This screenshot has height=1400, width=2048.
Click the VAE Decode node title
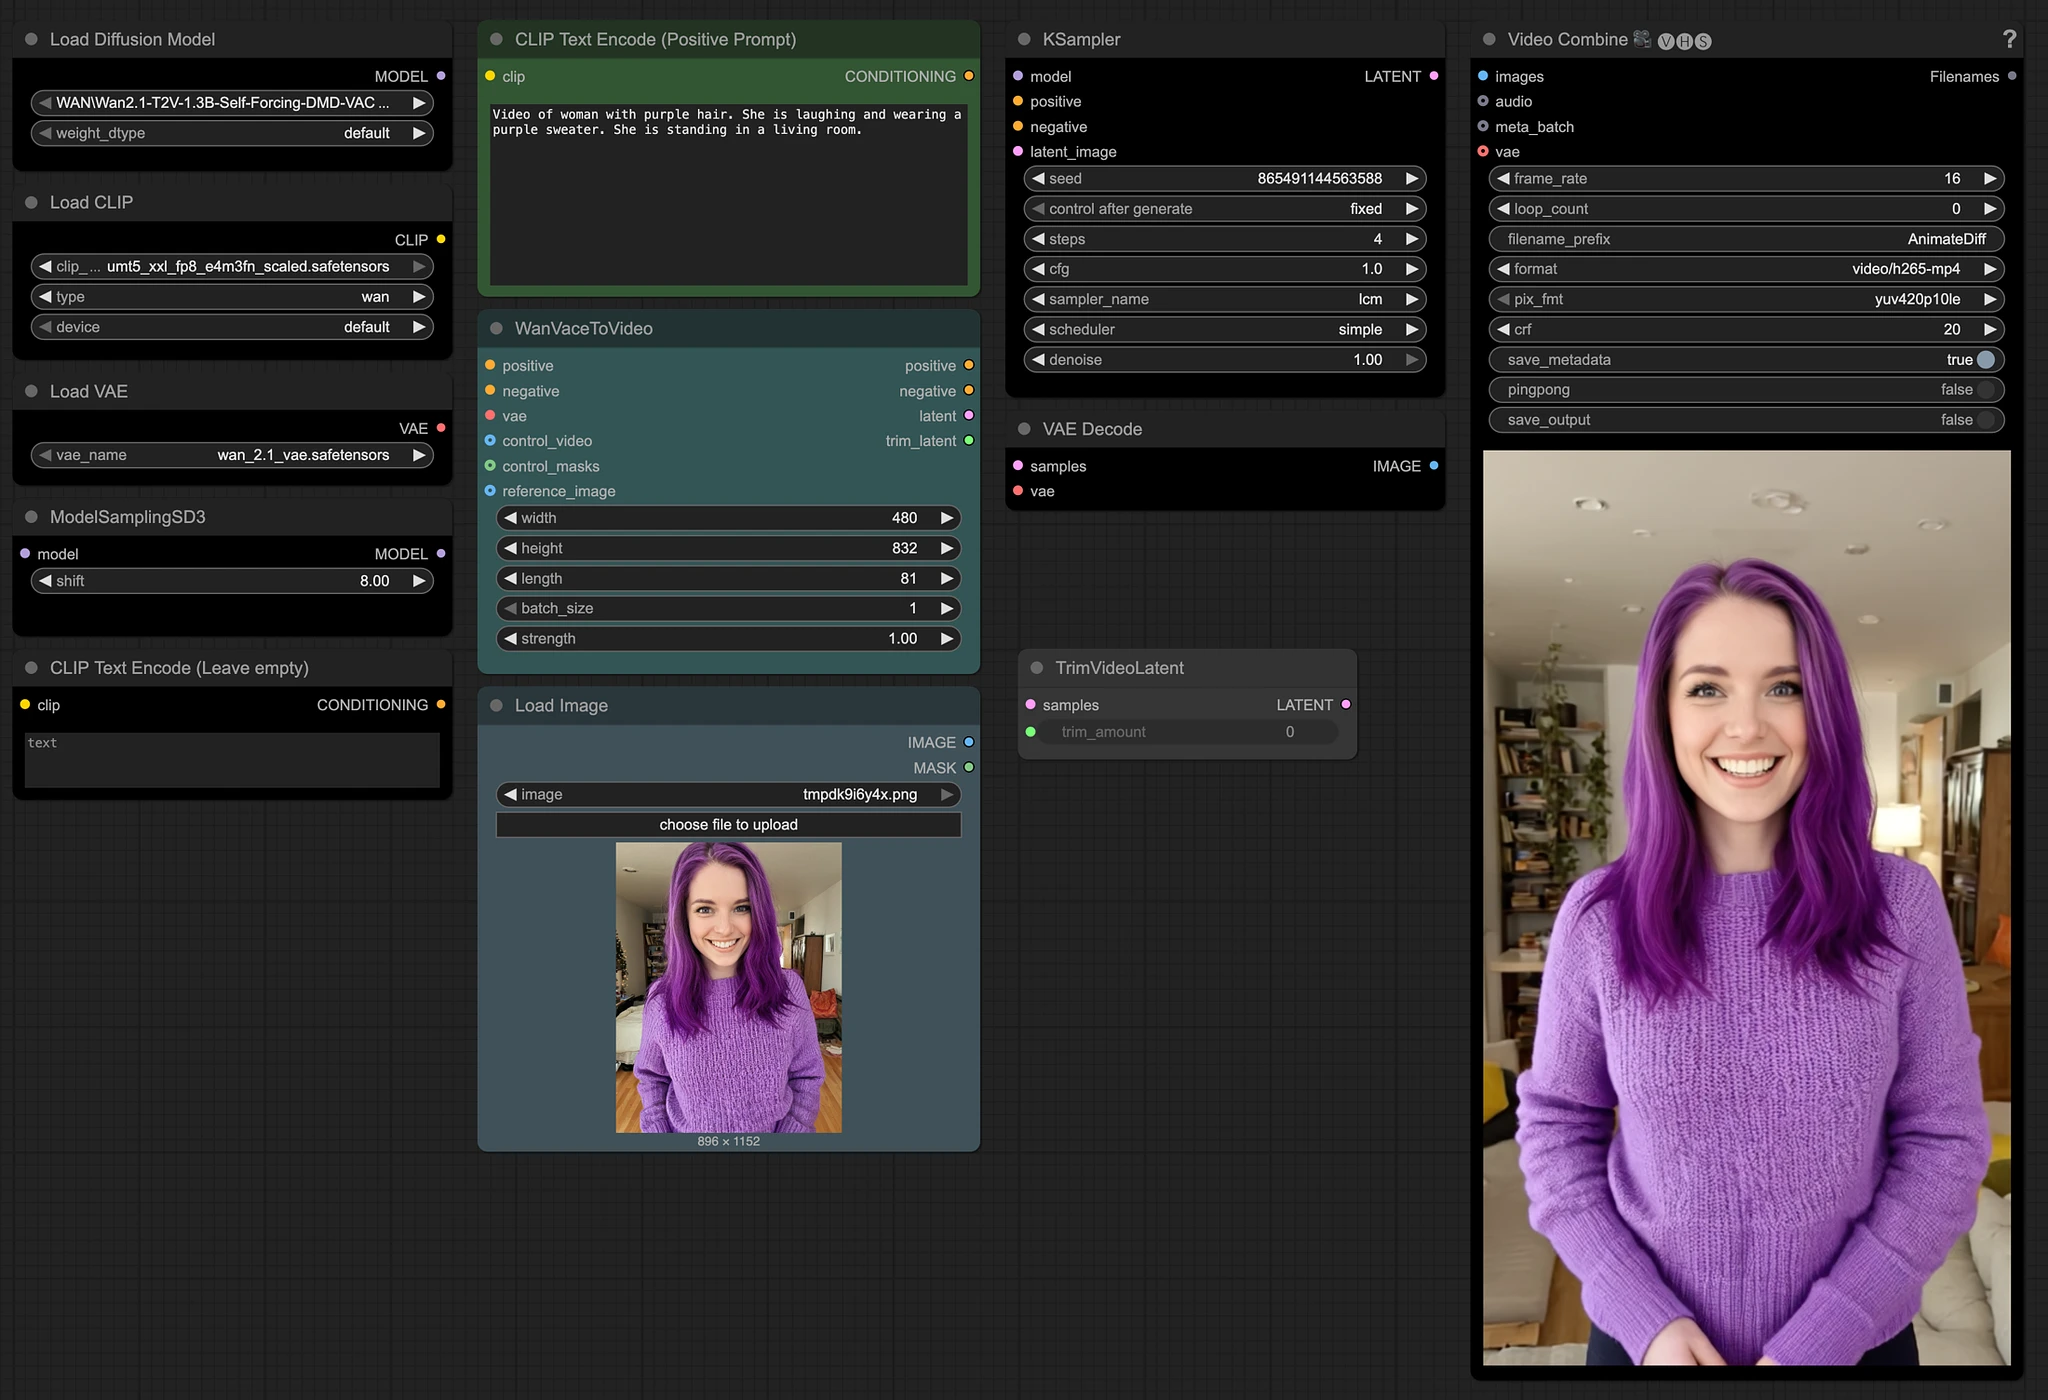1092,429
